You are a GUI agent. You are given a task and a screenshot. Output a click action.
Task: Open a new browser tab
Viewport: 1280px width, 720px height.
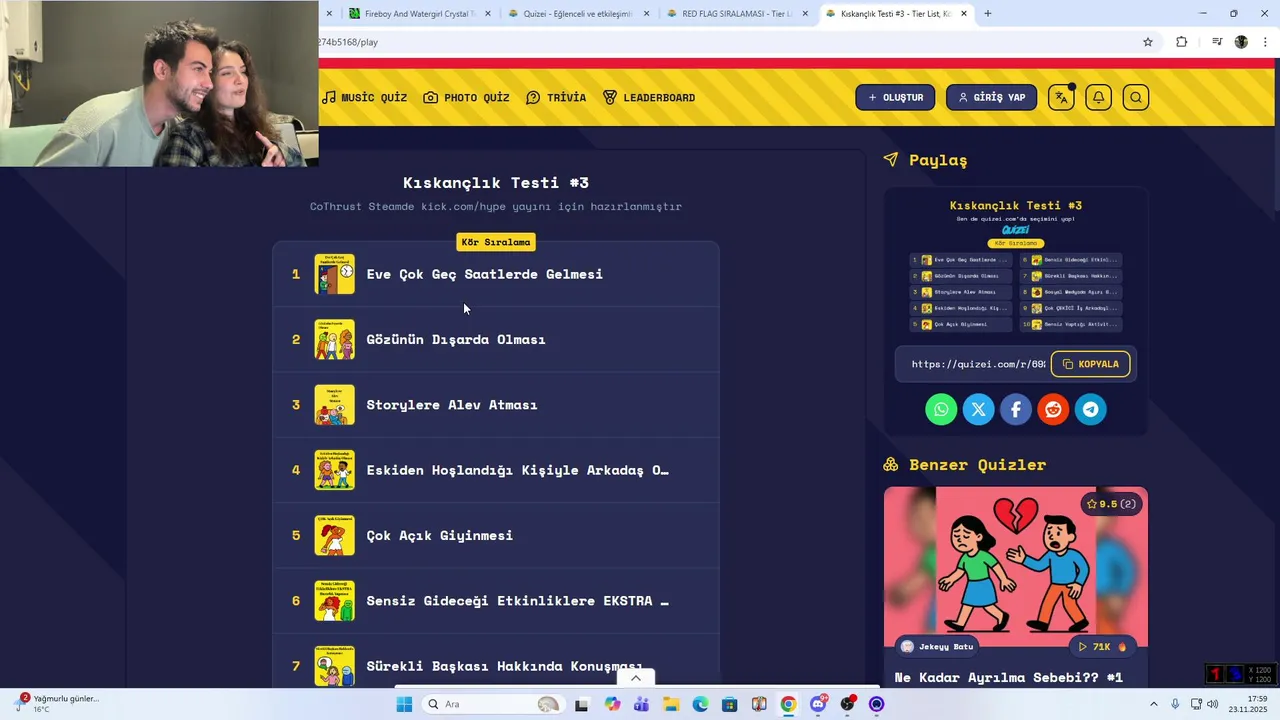[x=988, y=14]
